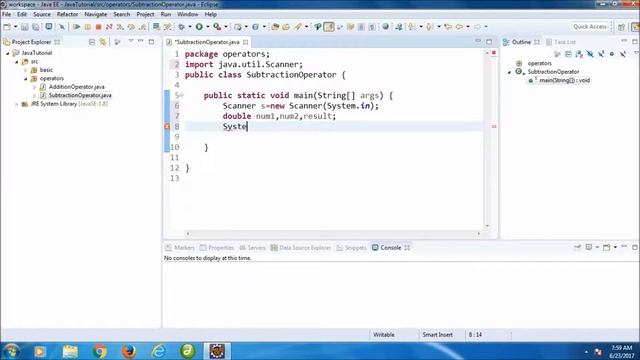The height and width of the screenshot is (360, 640).
Task: Open Firefox from the taskbar
Action: [129, 351]
